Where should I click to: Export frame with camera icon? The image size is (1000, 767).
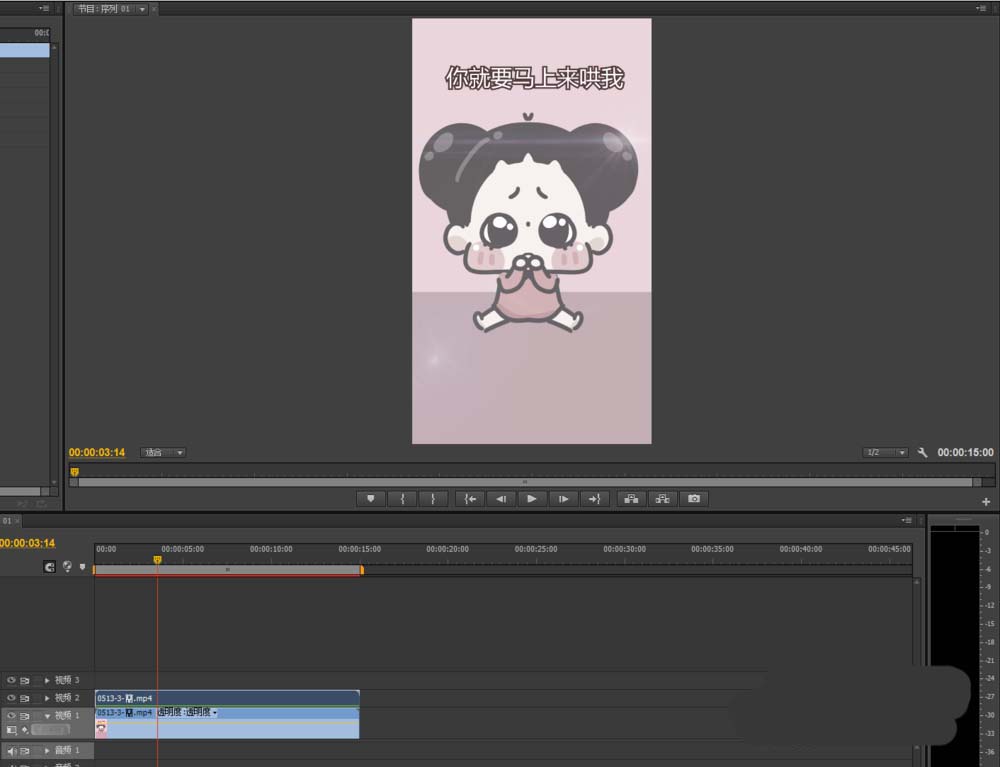coord(694,499)
